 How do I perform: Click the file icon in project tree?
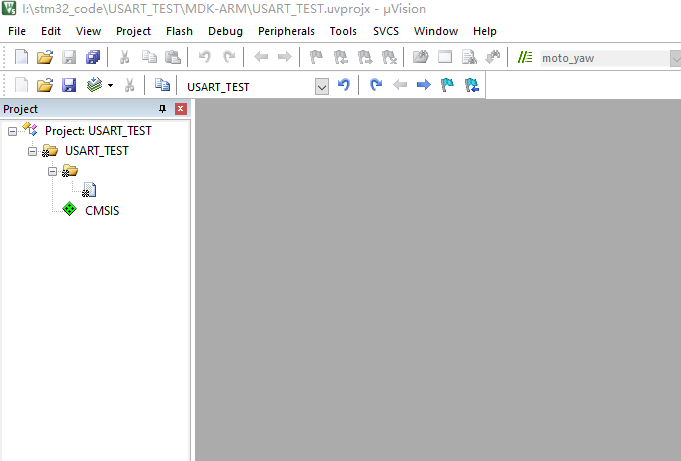click(x=89, y=190)
